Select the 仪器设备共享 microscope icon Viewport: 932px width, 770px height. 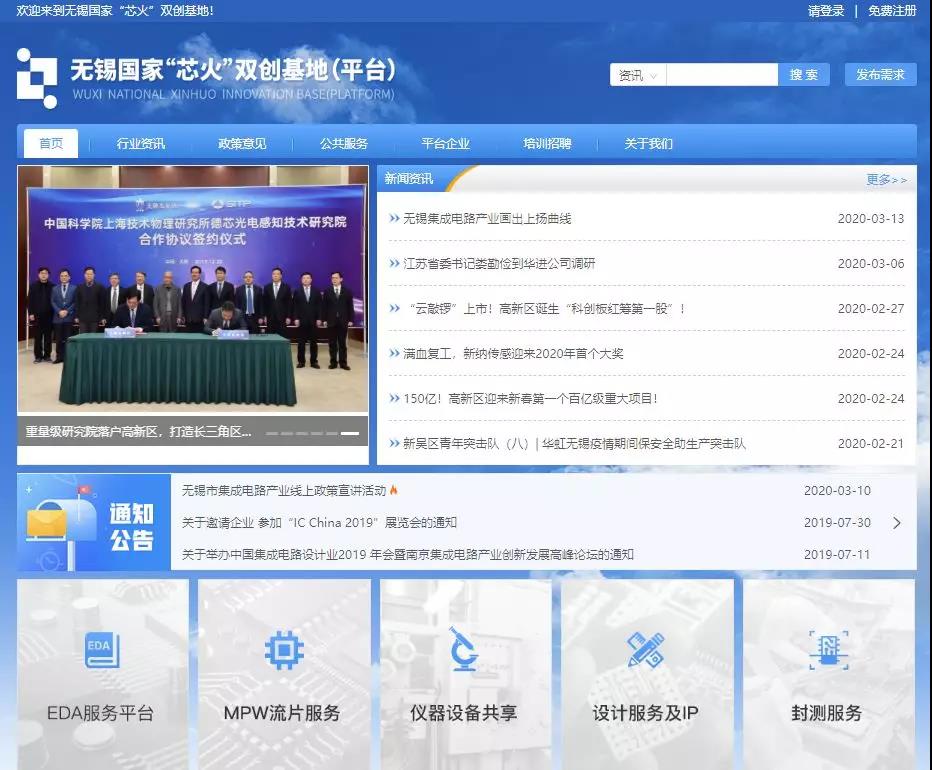(x=463, y=649)
